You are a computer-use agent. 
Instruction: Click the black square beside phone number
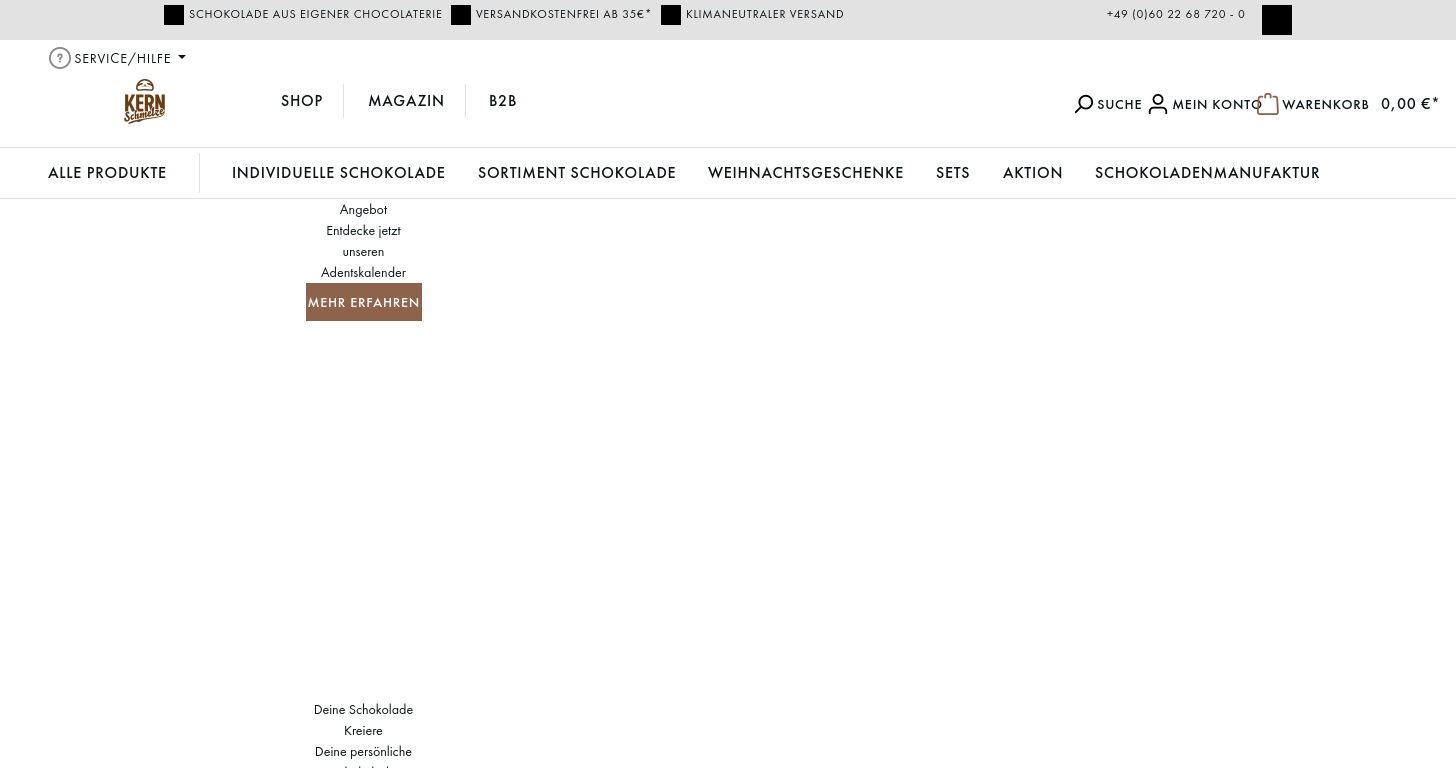tap(1276, 20)
